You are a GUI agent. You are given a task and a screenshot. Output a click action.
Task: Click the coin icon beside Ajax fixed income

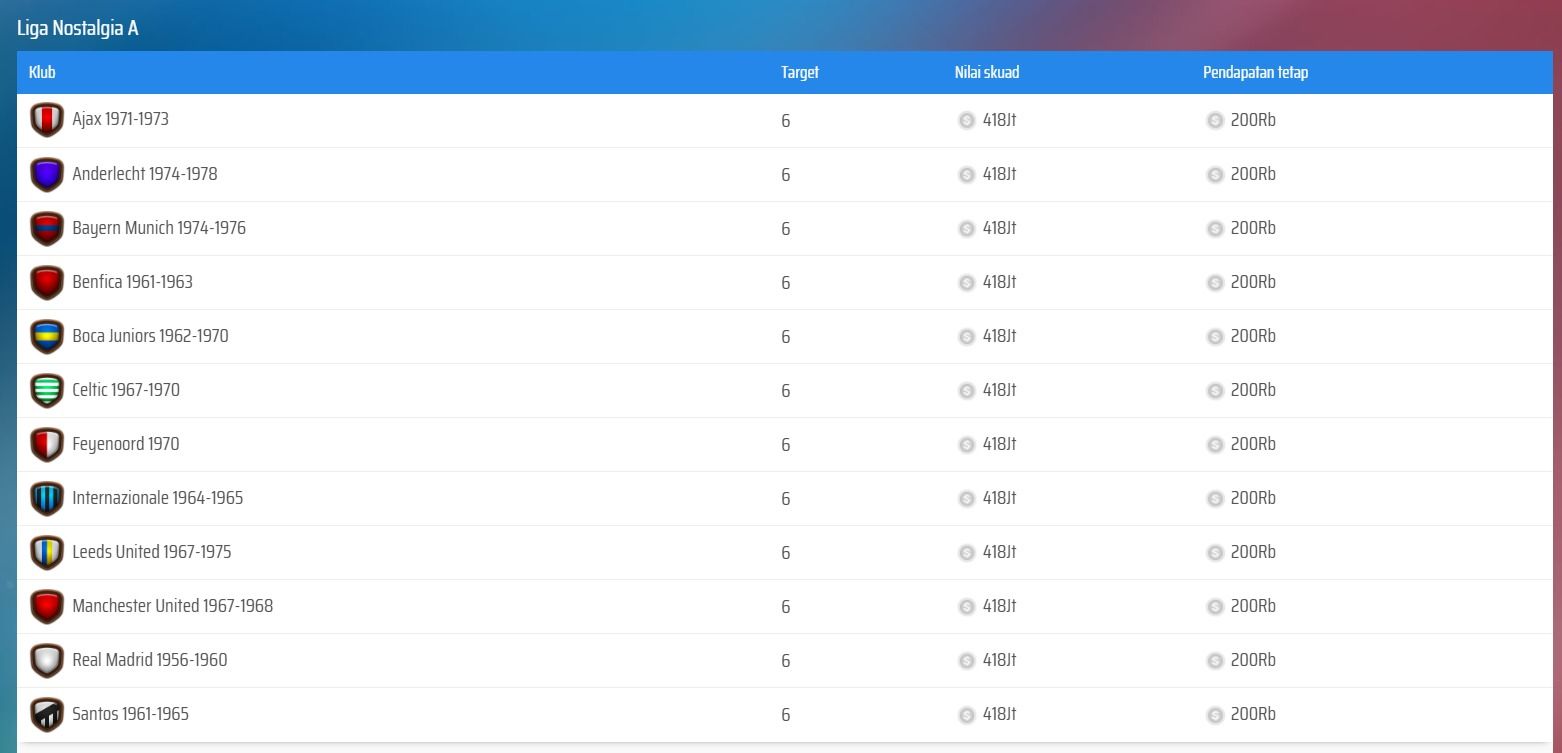coord(1215,120)
